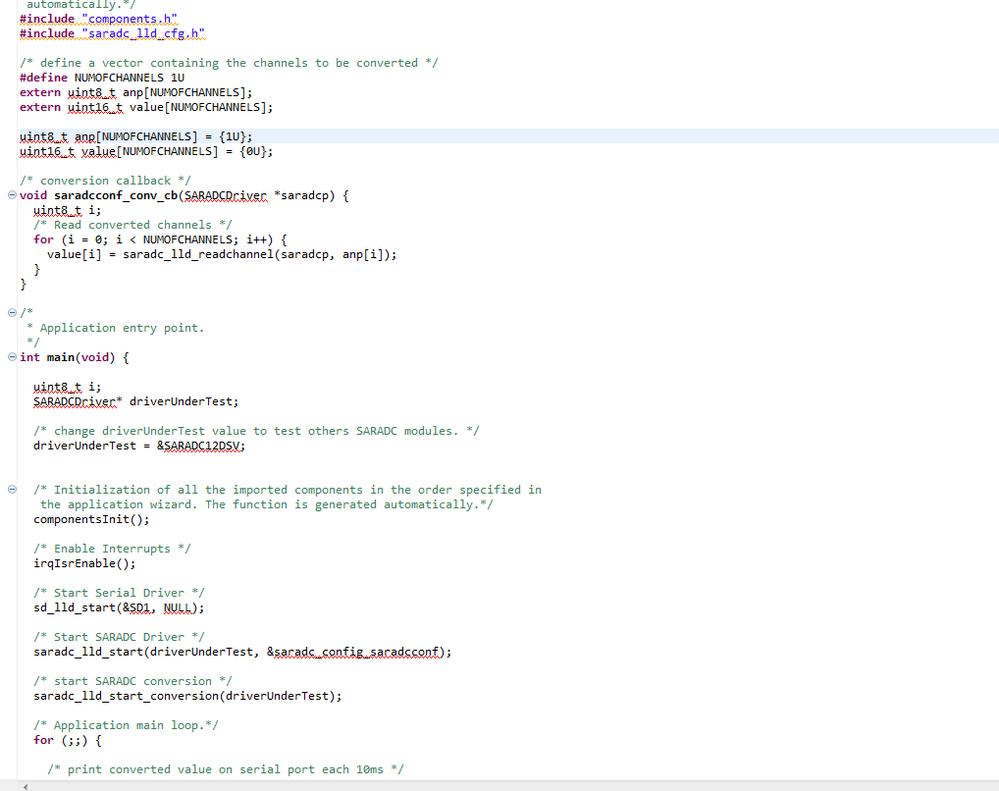
Task: Click 'SARADCDriver* driverUnderTest;' declaration
Action: point(136,401)
